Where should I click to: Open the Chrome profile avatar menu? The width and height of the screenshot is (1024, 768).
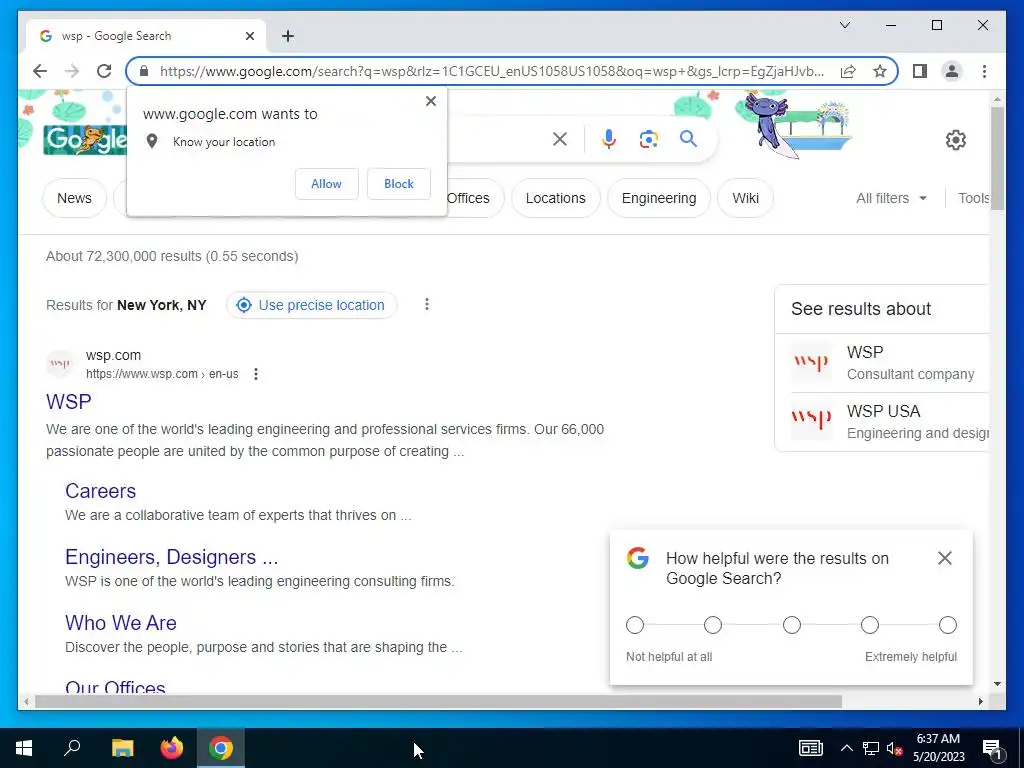coord(952,71)
